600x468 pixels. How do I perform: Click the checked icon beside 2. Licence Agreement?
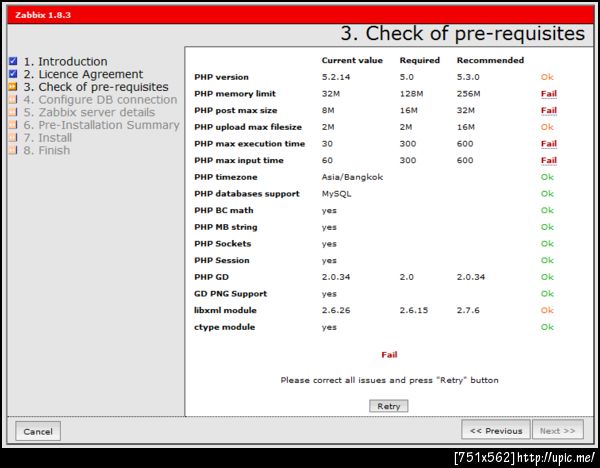coord(13,73)
